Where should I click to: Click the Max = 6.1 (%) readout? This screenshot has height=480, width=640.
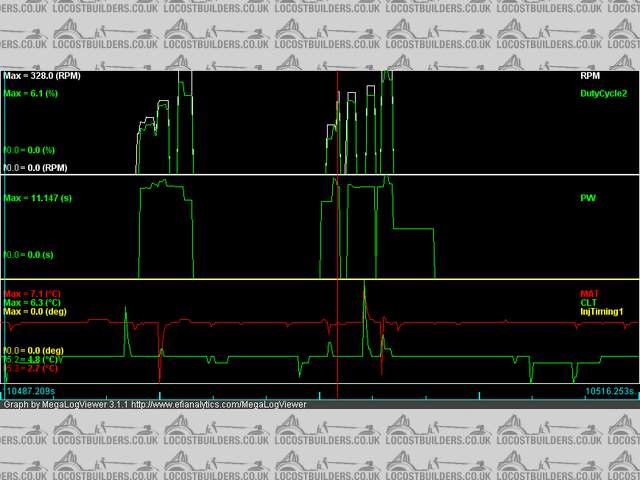(33, 93)
